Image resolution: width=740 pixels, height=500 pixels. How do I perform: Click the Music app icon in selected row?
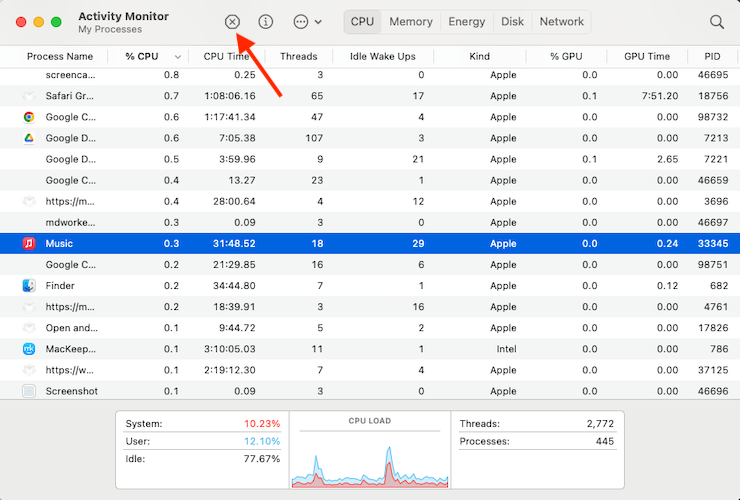coord(29,244)
